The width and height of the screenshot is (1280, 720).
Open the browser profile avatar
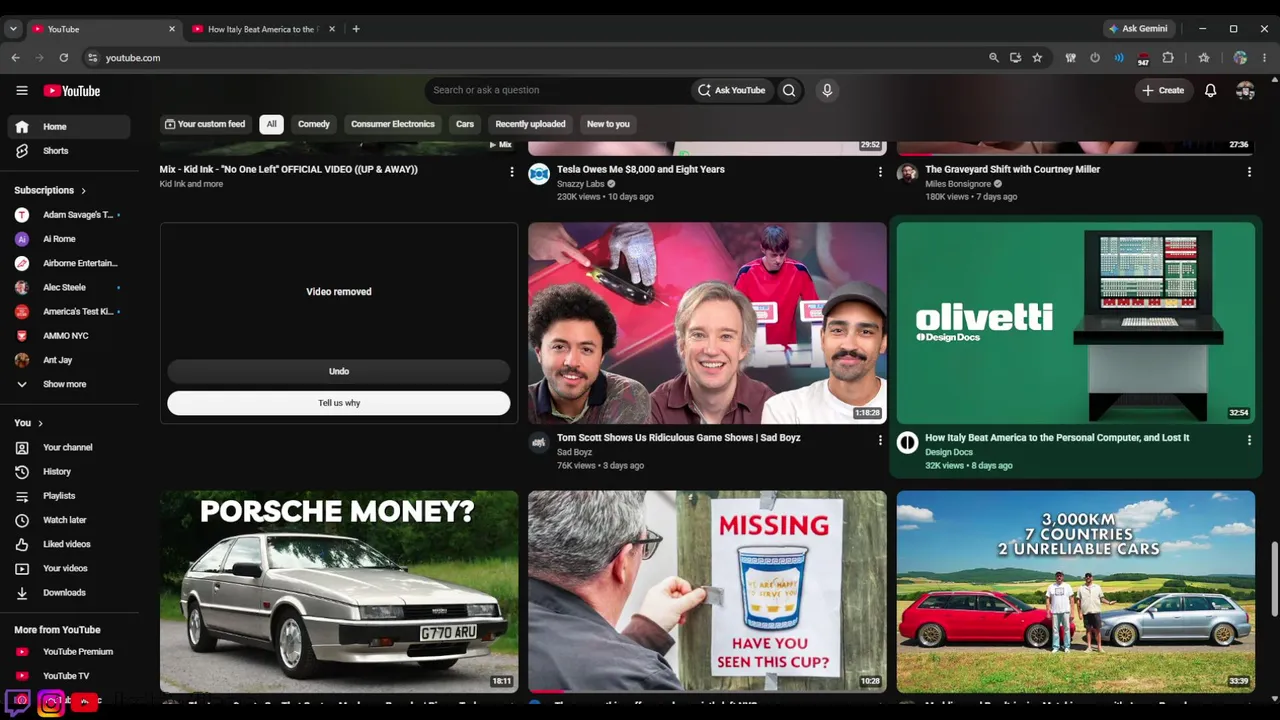1240,58
